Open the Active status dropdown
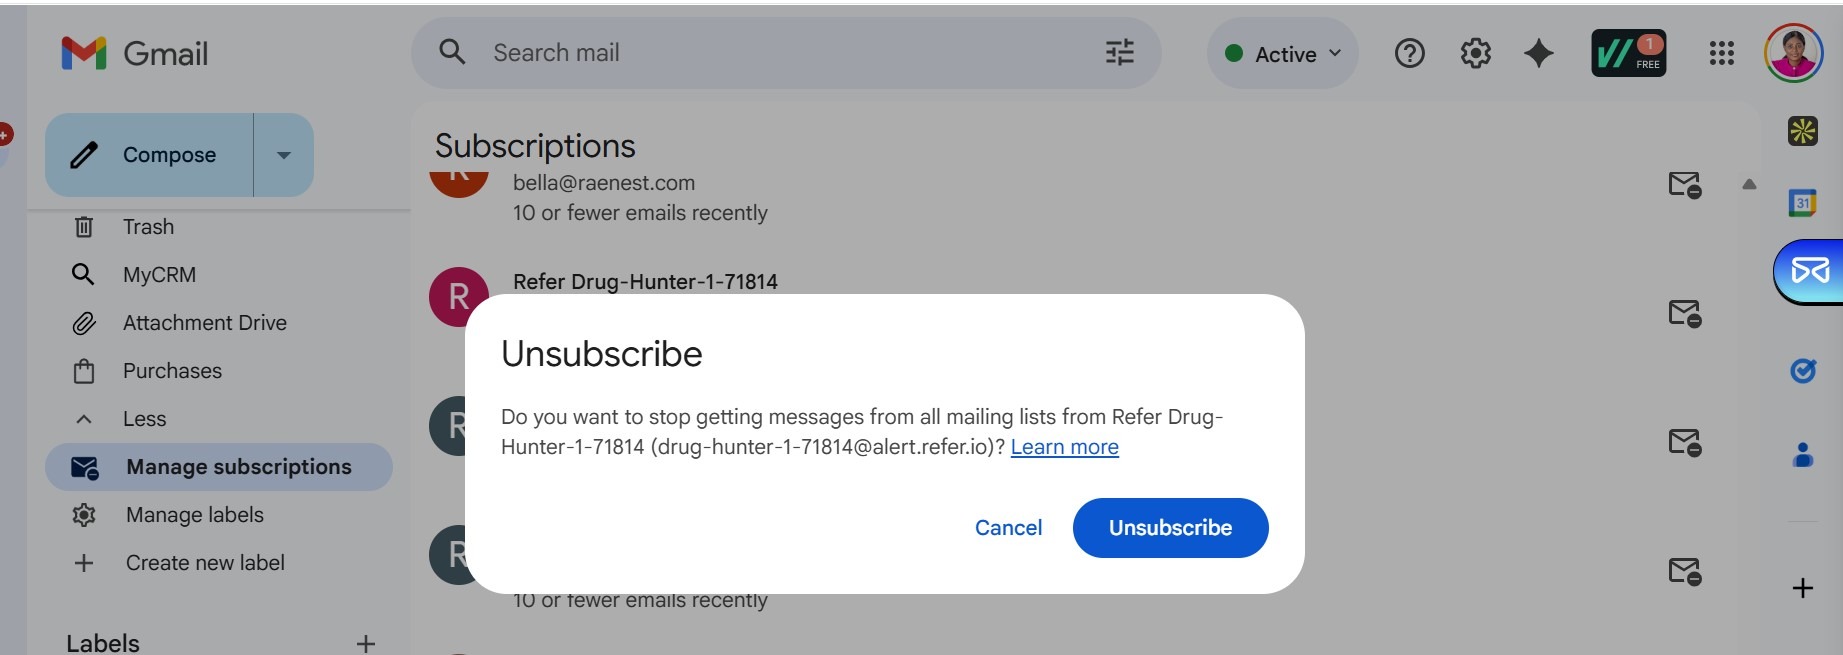Image resolution: width=1843 pixels, height=655 pixels. [x=1283, y=54]
